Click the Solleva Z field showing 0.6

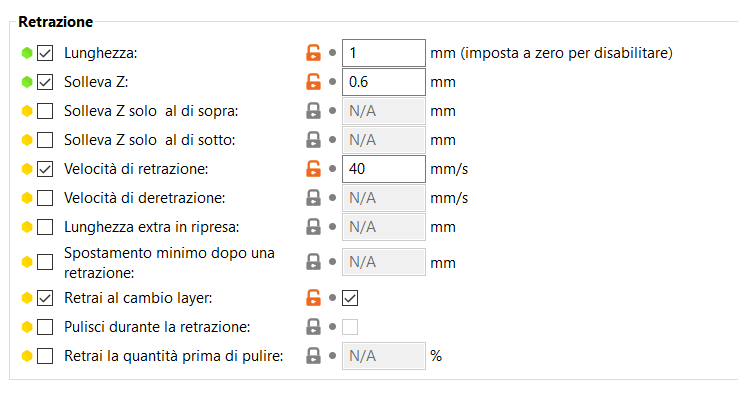point(384,82)
